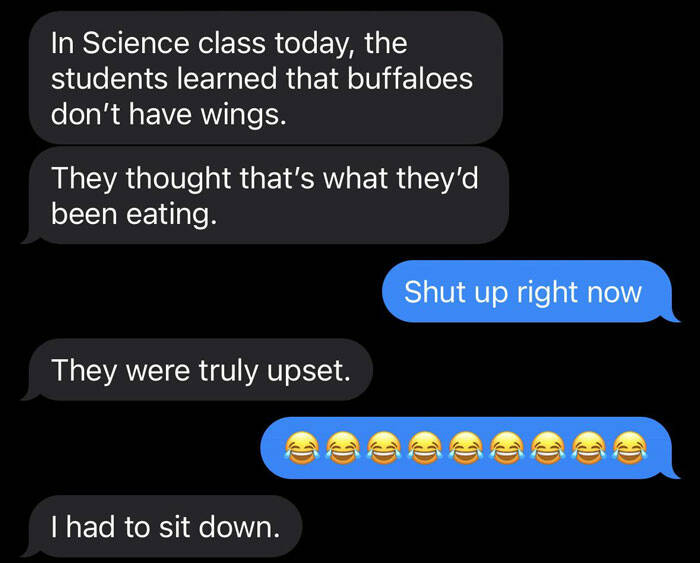Image resolution: width=700 pixels, height=563 pixels.
Task: Click the word "wings" in first message
Action: (243, 115)
